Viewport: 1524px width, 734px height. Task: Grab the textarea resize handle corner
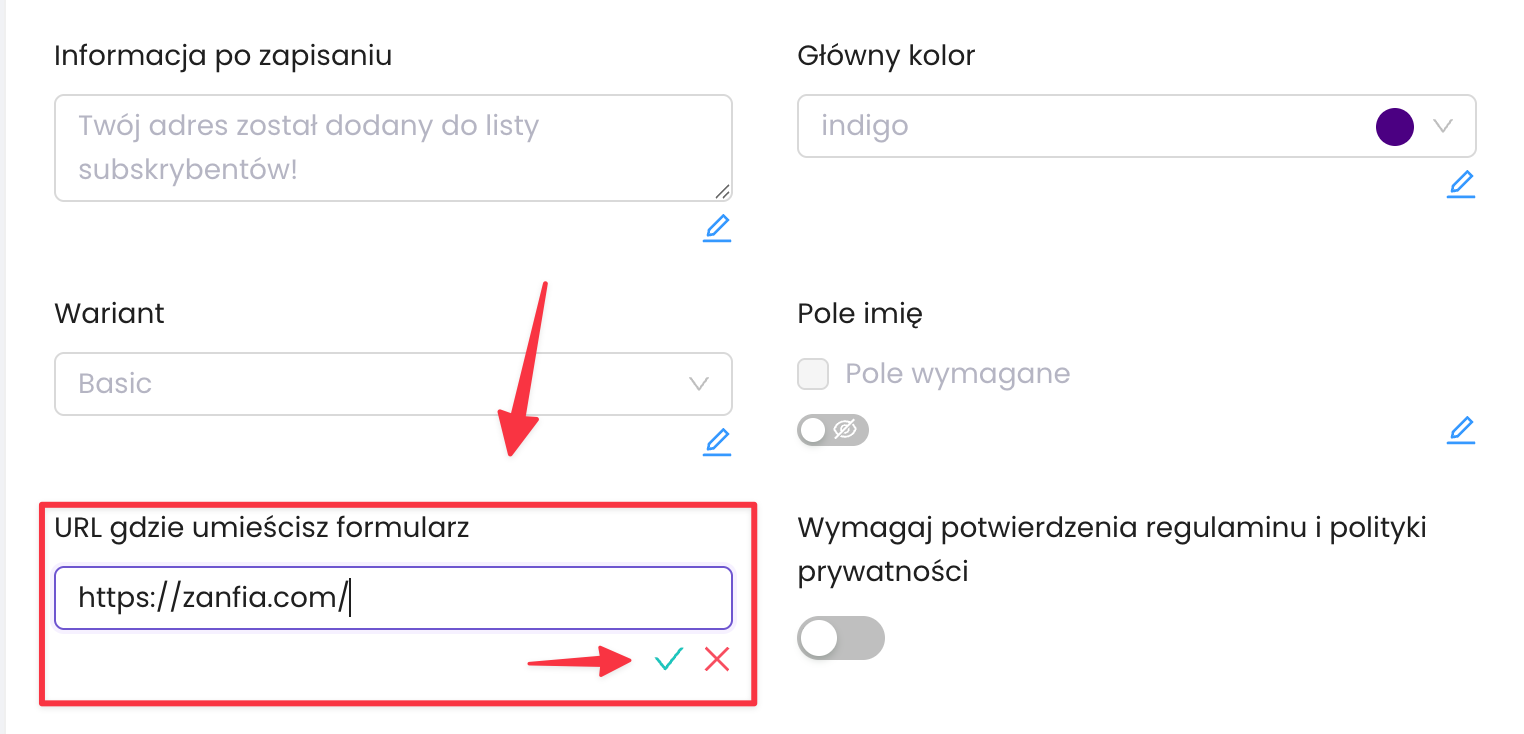pos(722,191)
